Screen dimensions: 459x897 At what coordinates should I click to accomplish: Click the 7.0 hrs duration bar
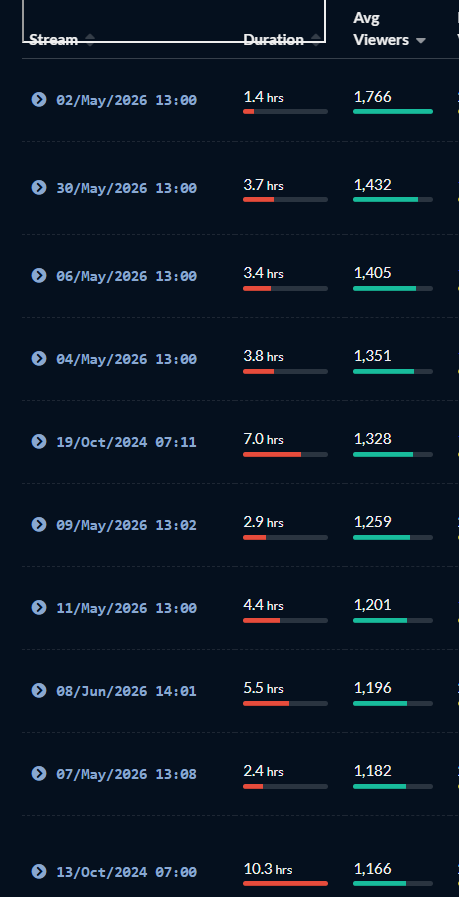286,454
